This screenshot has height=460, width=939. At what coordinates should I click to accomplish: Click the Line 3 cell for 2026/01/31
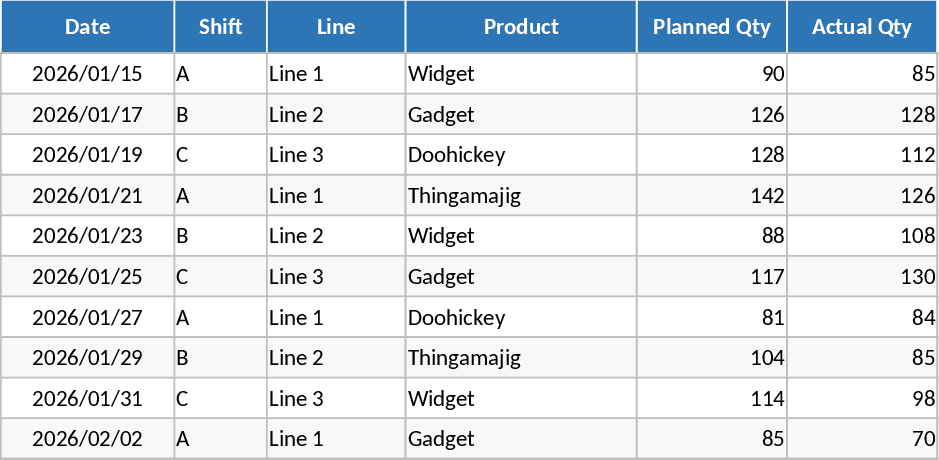[x=336, y=399]
